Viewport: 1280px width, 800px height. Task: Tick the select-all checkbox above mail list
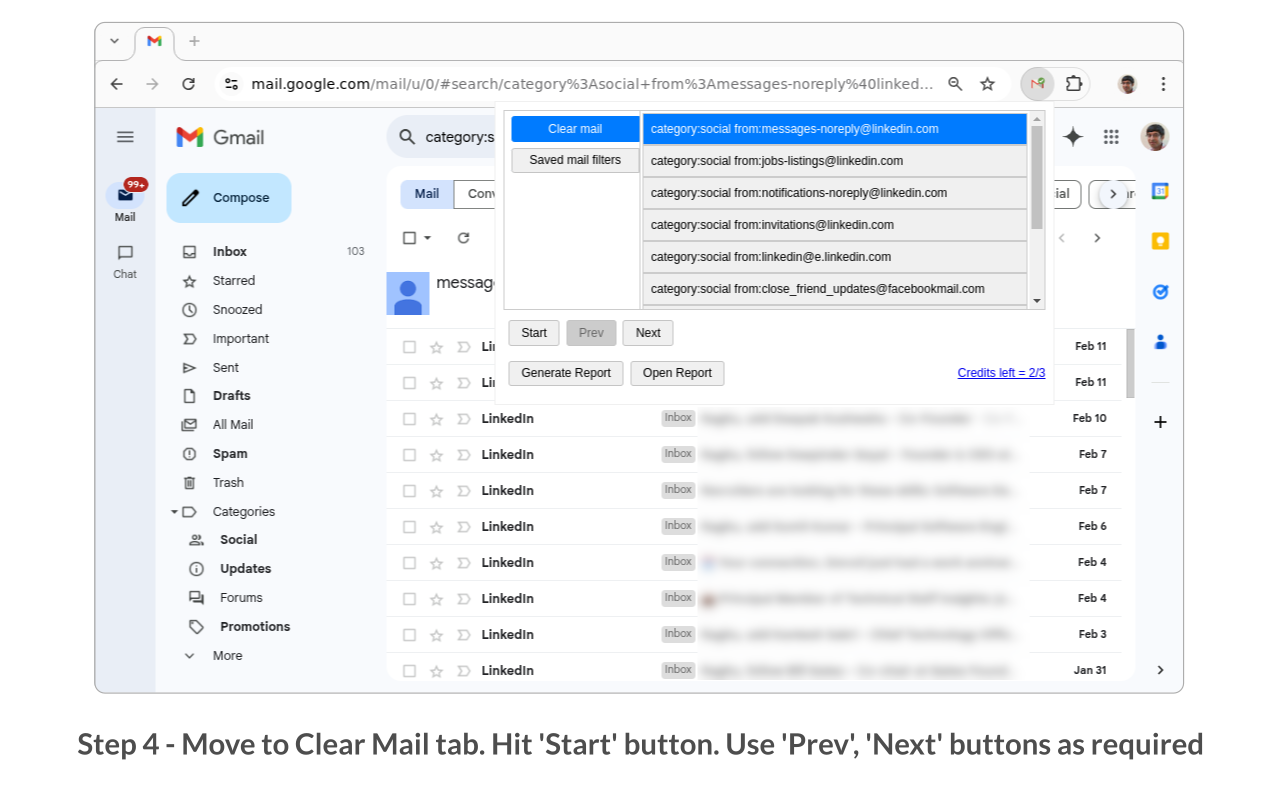[409, 238]
